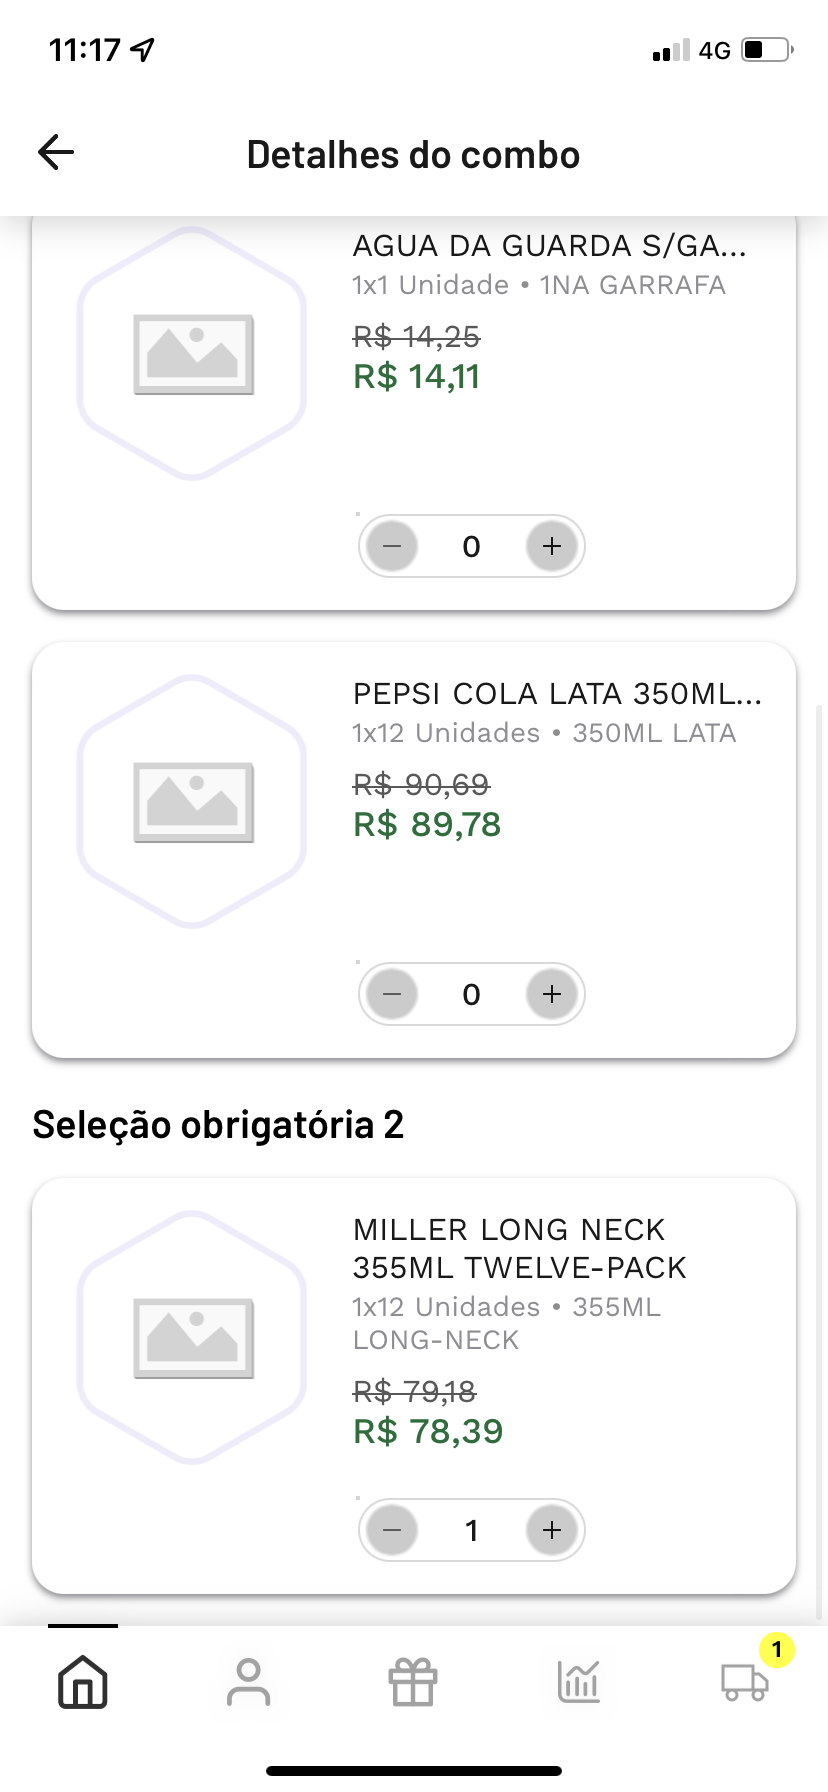Tap the Pepsi Cola placeholder image
The width and height of the screenshot is (828, 1792).
point(193,802)
